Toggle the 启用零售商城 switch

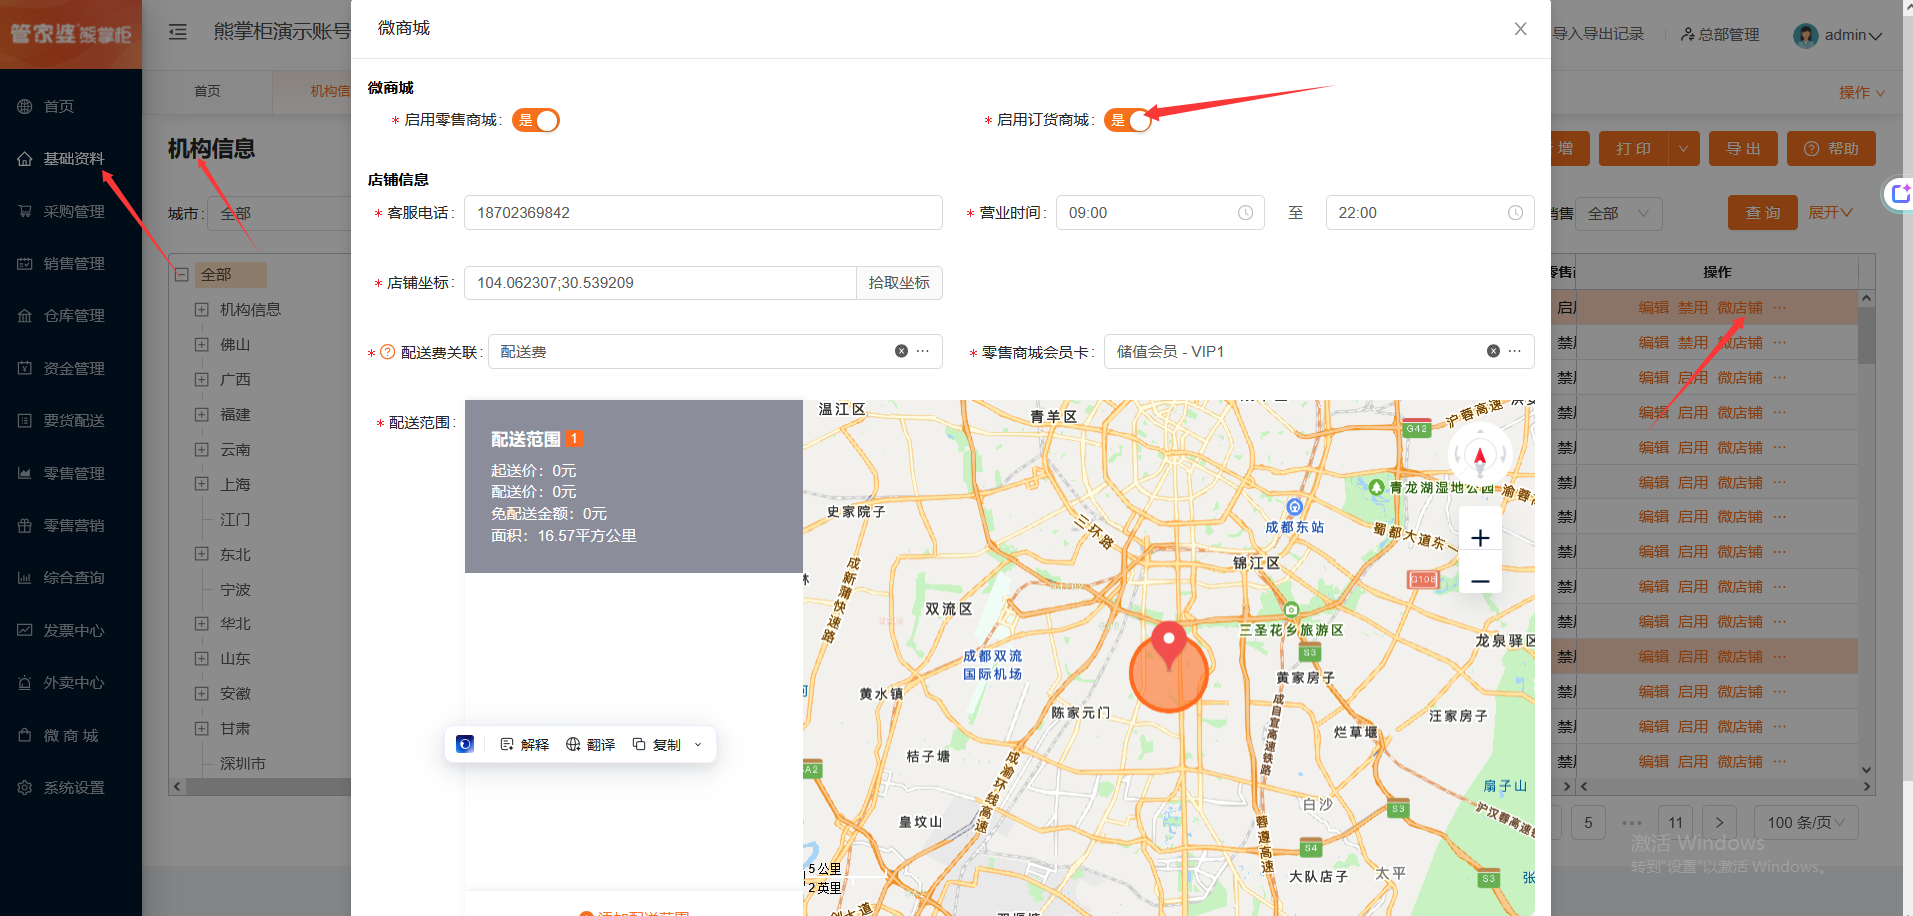point(536,120)
